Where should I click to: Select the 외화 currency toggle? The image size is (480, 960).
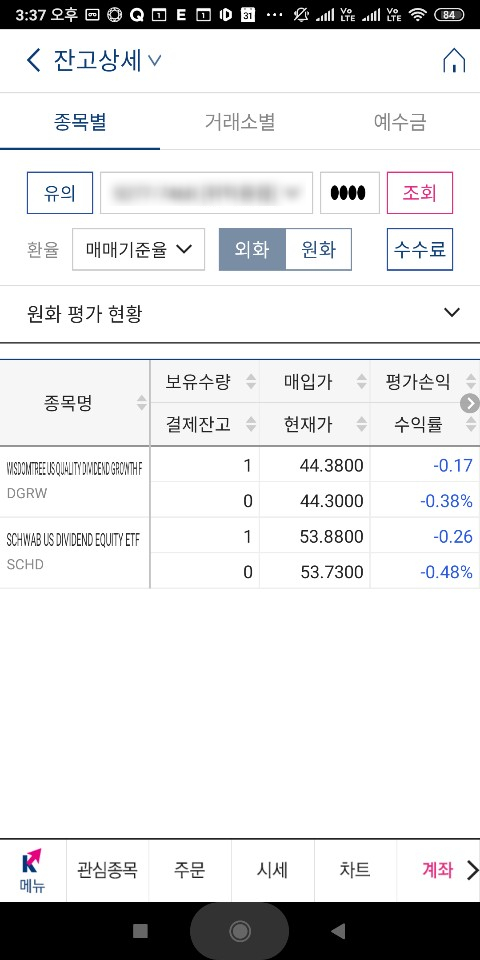click(252, 249)
